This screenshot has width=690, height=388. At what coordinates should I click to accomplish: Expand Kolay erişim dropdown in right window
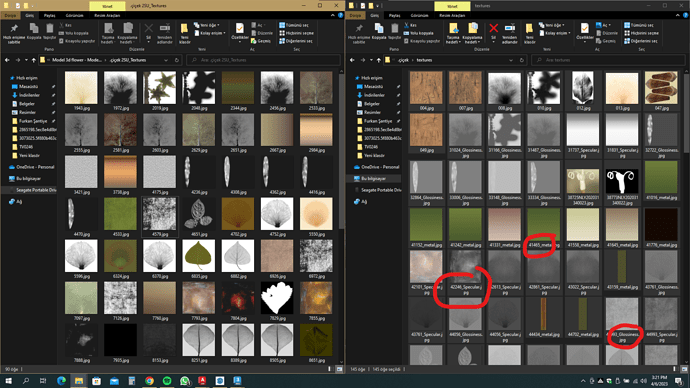point(554,33)
